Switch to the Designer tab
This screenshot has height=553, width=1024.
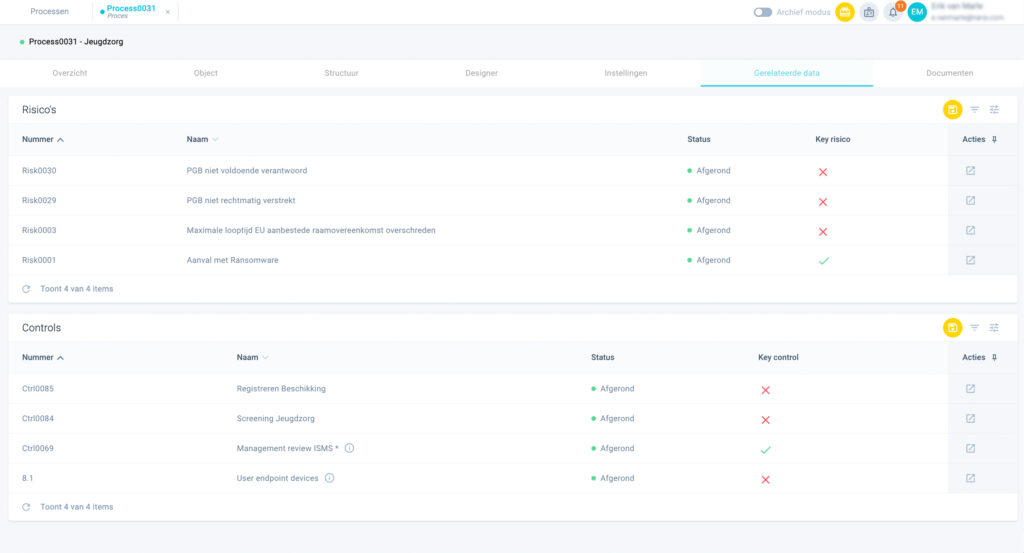tap(481, 73)
